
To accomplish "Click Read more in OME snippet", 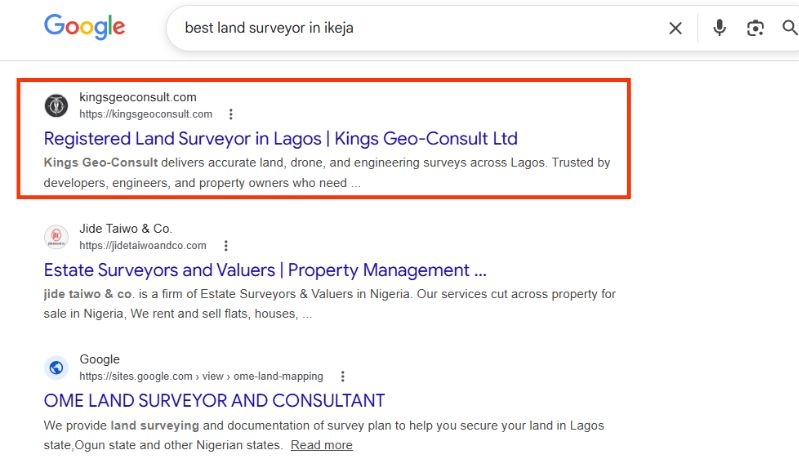I will click(322, 445).
